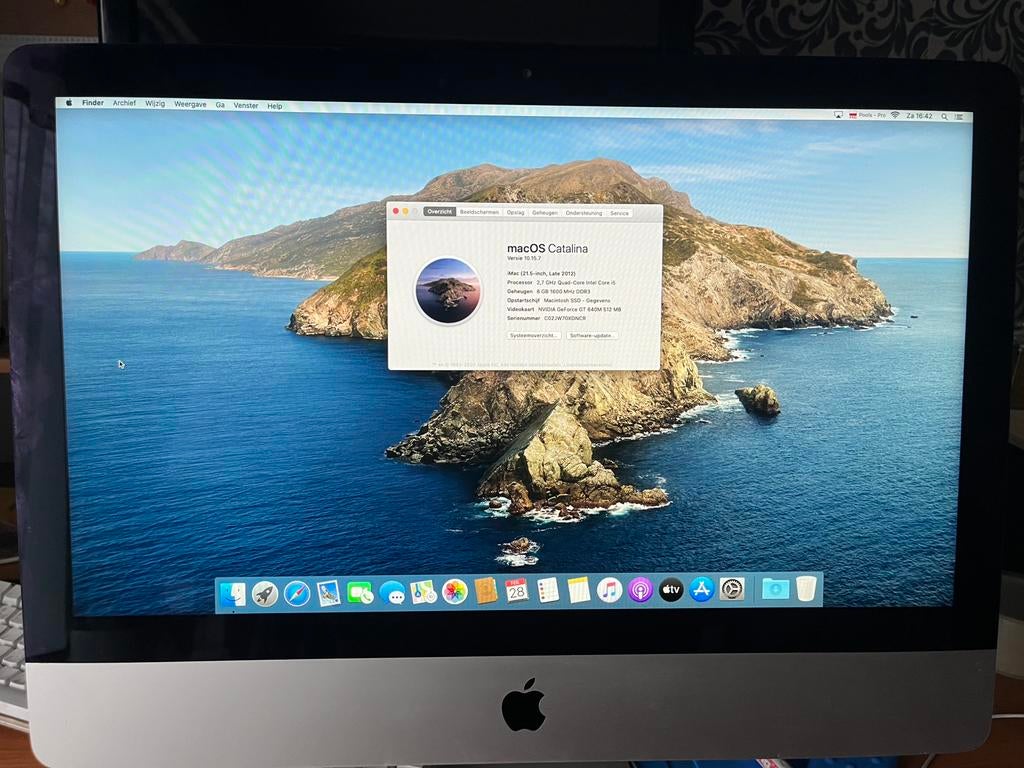This screenshot has height=768, width=1024.
Task: Open Finder from the Dock
Action: (x=233, y=594)
